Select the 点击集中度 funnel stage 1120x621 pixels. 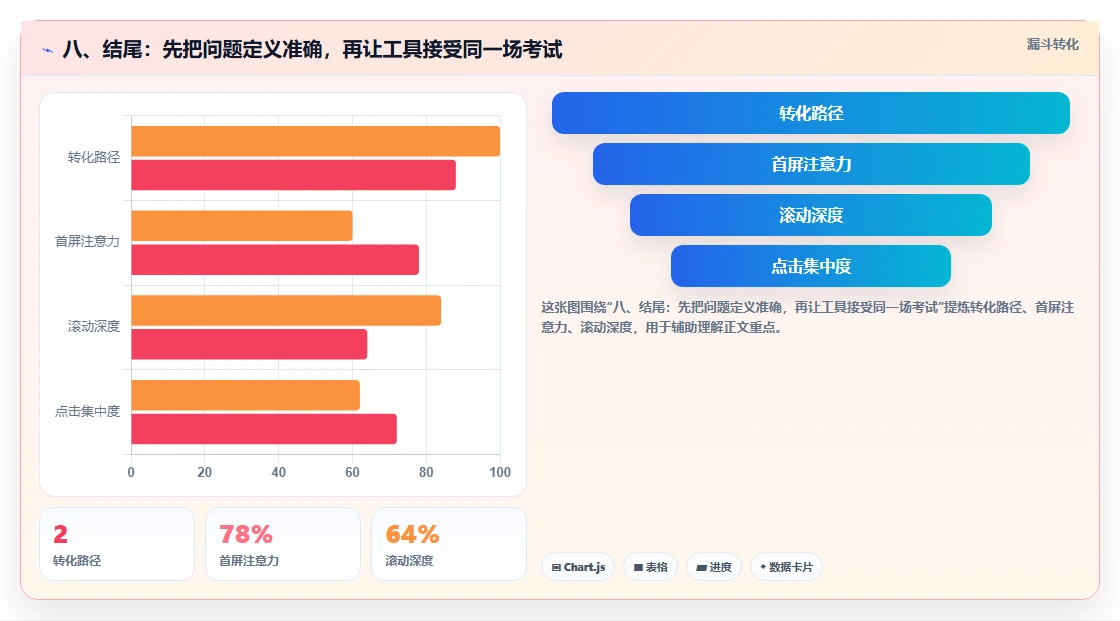(811, 266)
